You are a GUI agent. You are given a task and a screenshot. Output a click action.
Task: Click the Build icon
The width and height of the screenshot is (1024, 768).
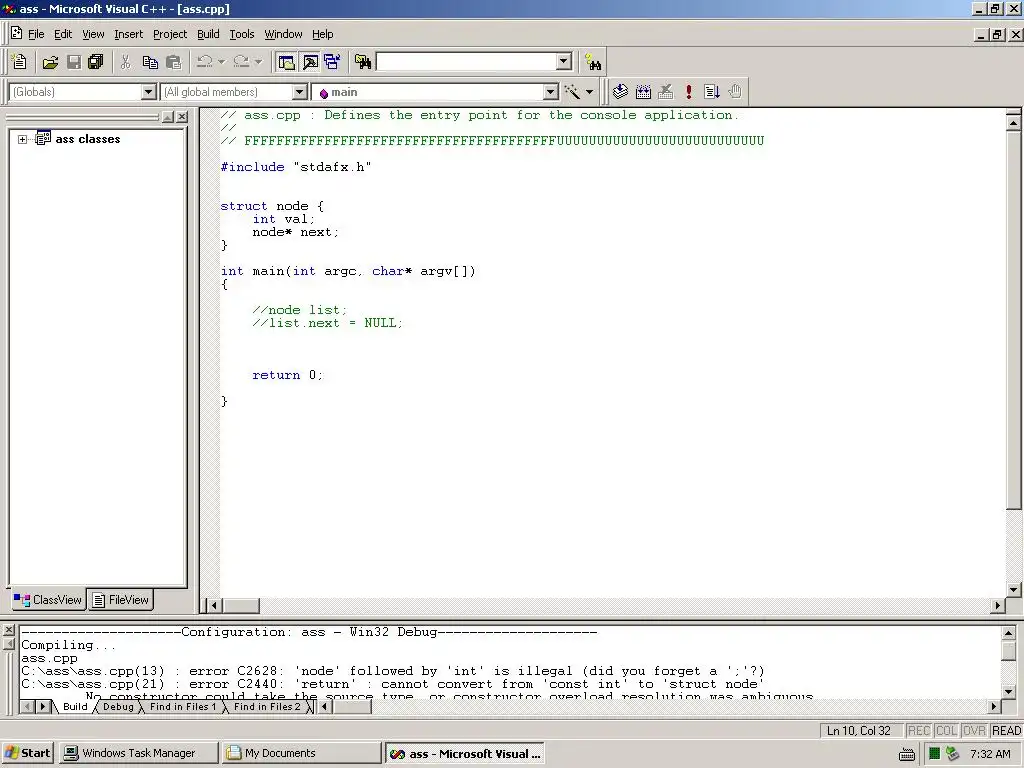[x=643, y=91]
